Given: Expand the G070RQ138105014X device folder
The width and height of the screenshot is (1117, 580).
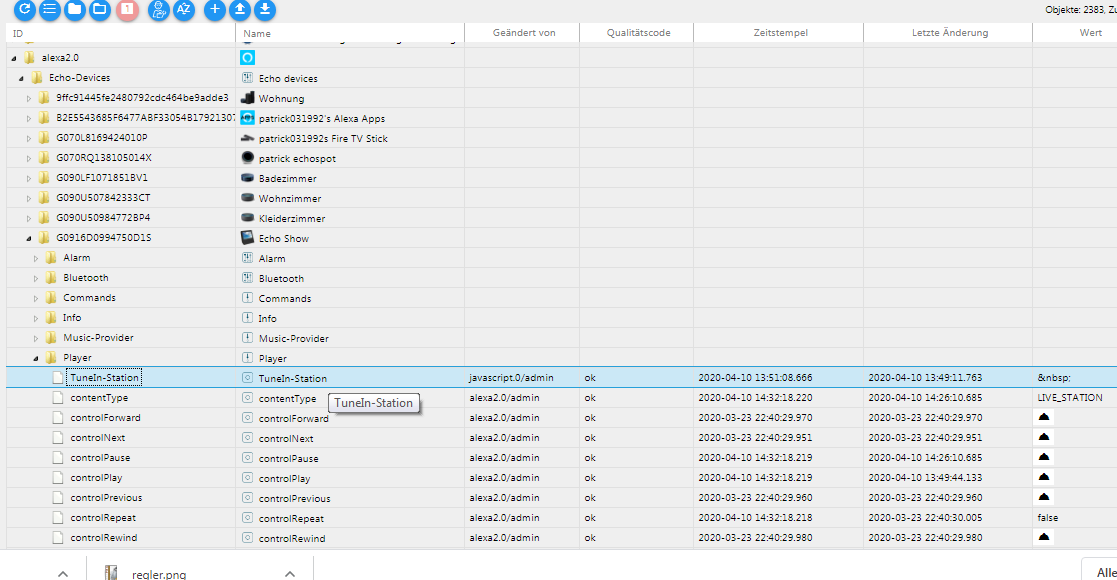Looking at the screenshot, I should (28, 158).
